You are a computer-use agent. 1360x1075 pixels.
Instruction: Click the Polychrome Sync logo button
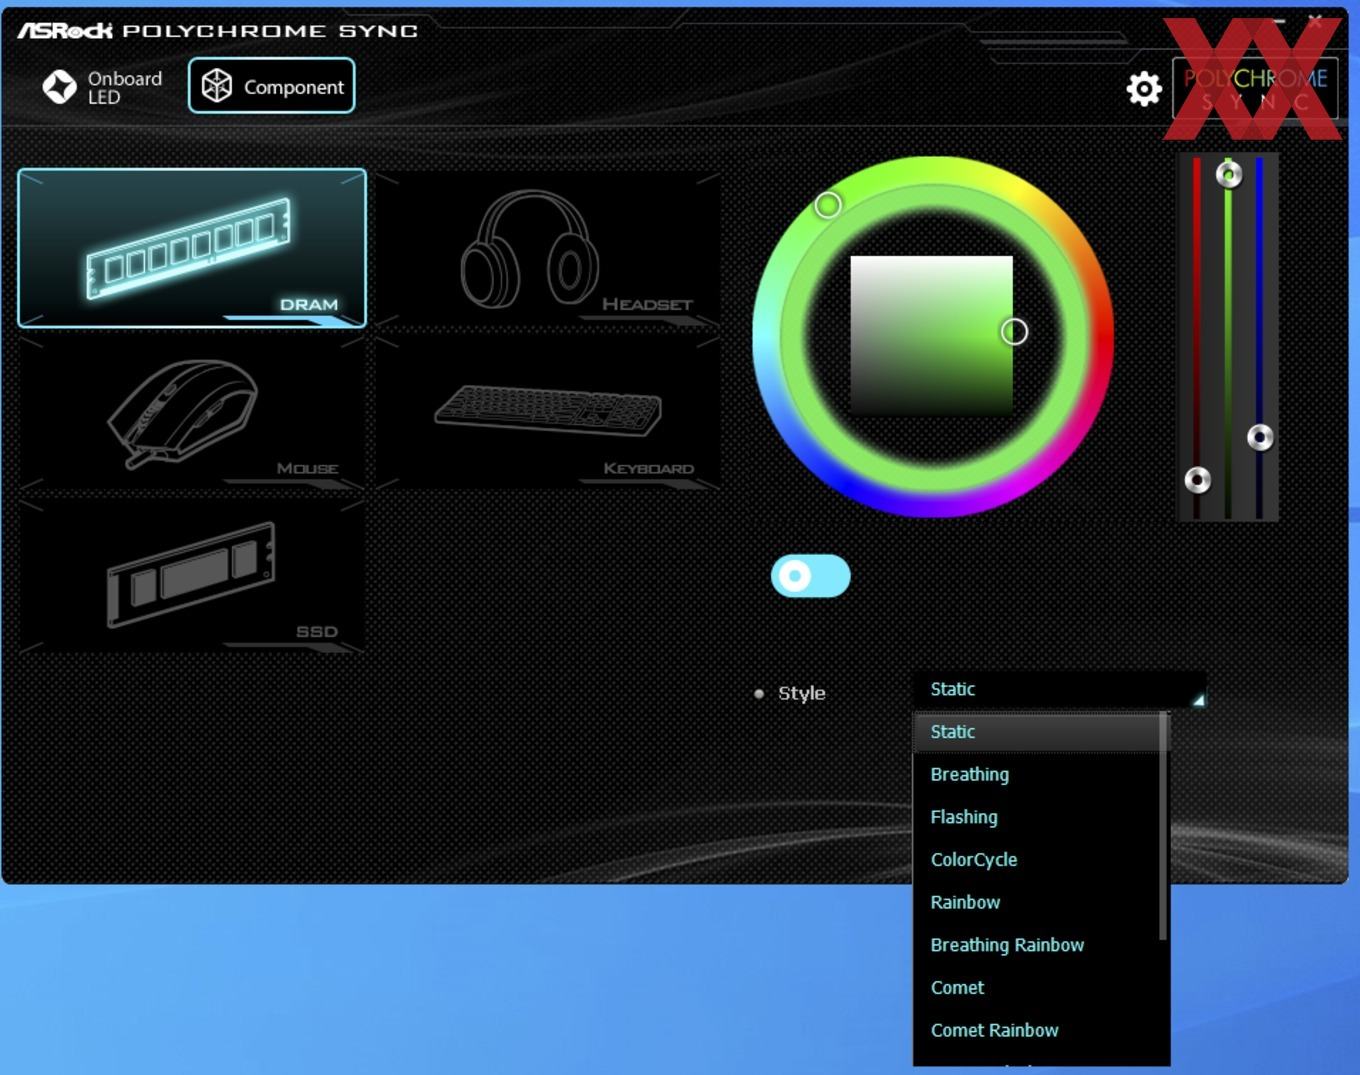pos(1256,88)
